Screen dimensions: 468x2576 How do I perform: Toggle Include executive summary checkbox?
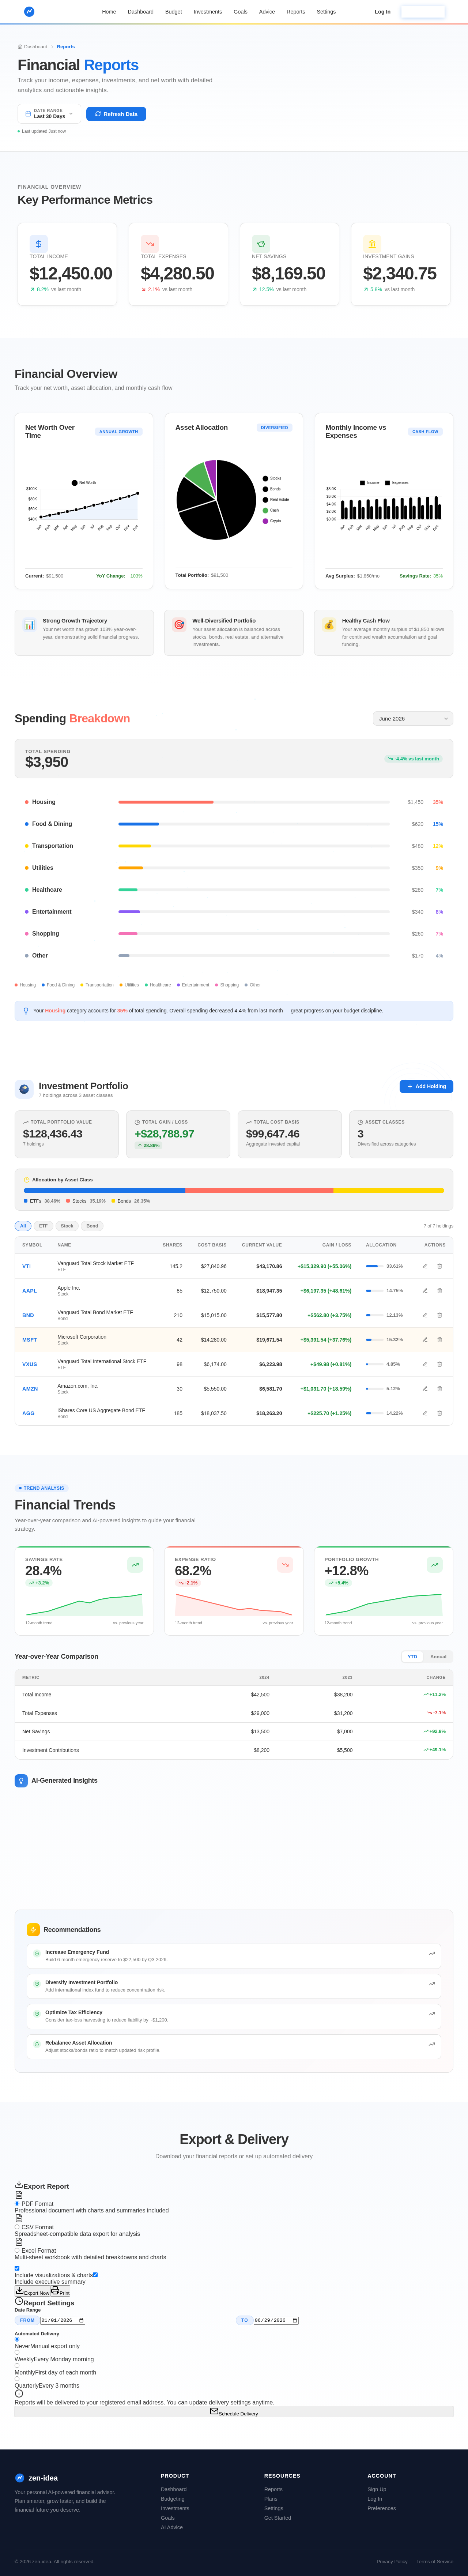click(x=95, y=2275)
